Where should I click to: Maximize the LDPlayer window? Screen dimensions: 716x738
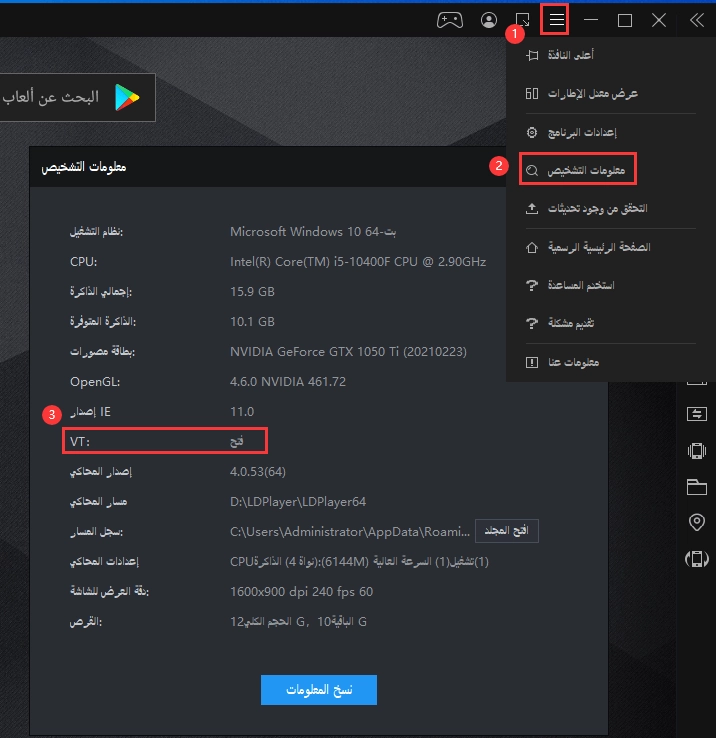625,20
